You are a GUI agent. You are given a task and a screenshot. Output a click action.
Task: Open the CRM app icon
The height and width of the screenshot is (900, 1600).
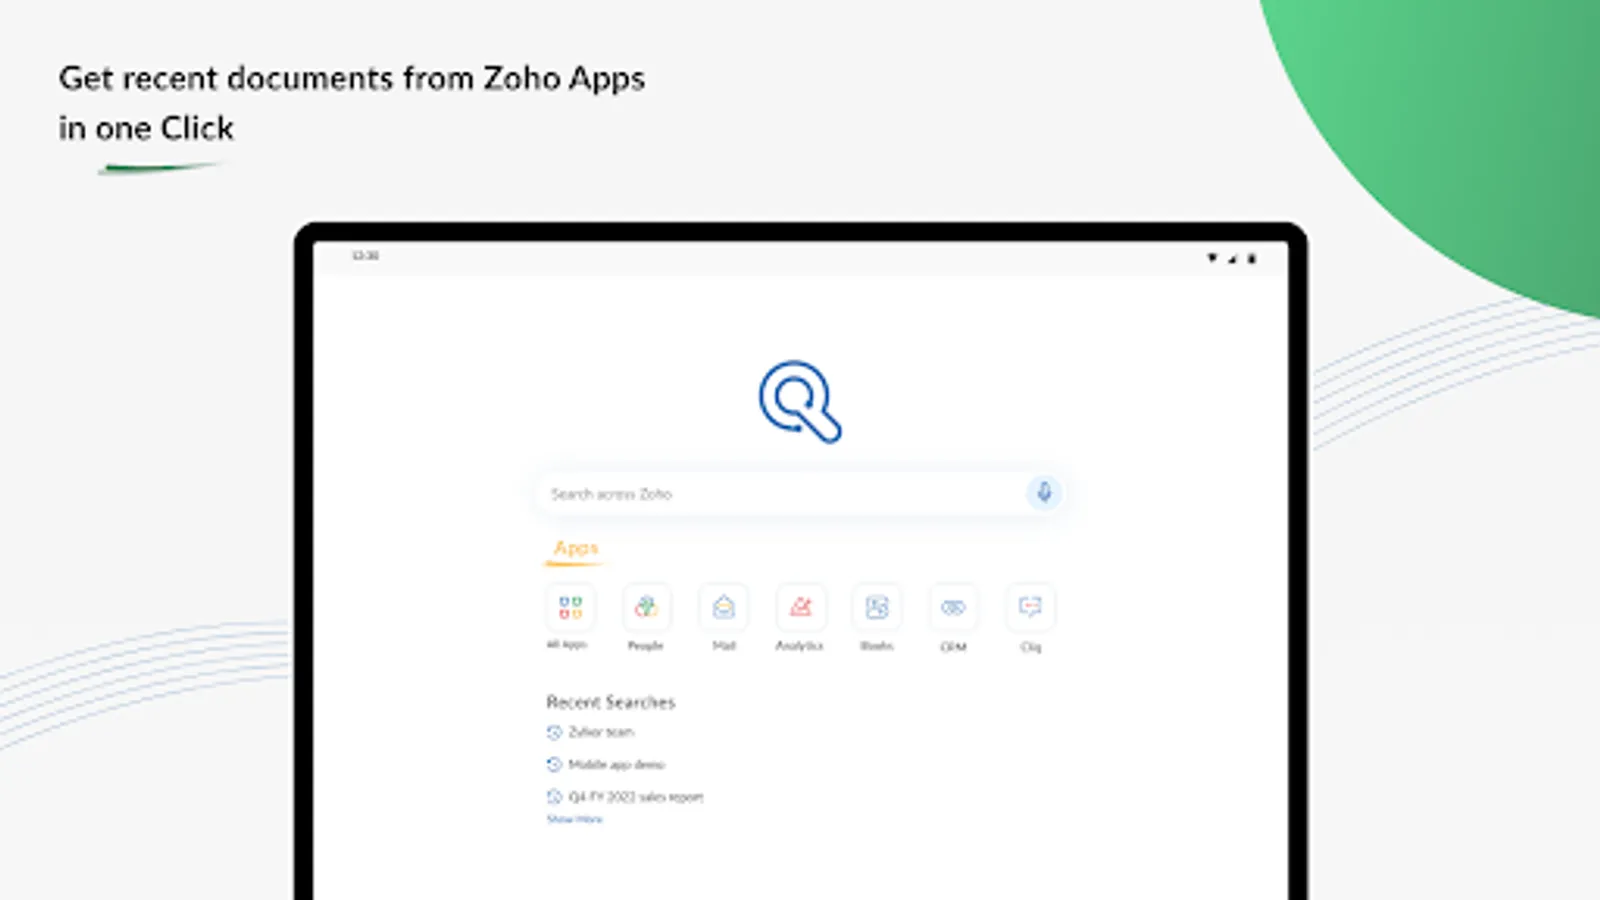pos(954,607)
